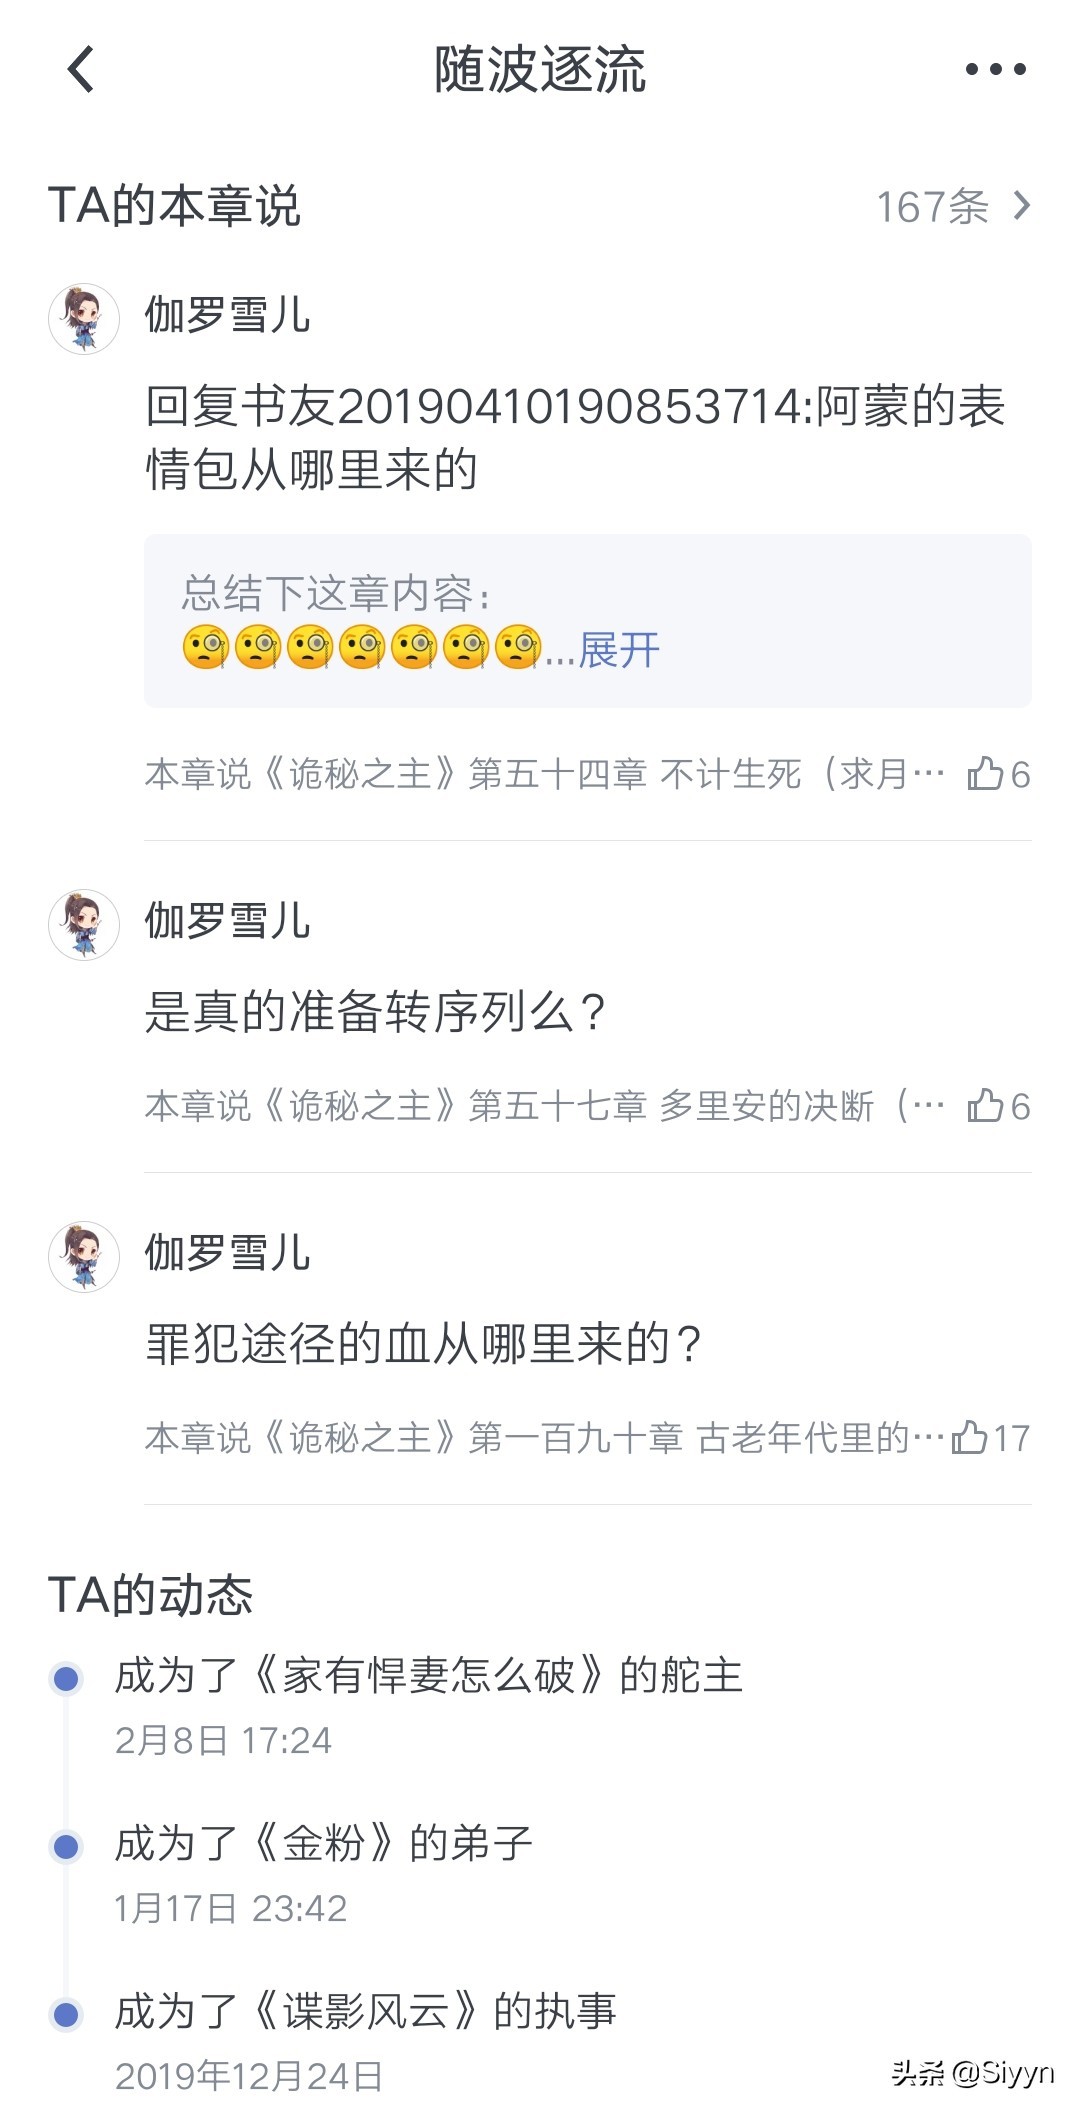Tap the second 伽罗雪儿 avatar
Image resolution: width=1080 pixels, height=2112 pixels.
point(84,925)
